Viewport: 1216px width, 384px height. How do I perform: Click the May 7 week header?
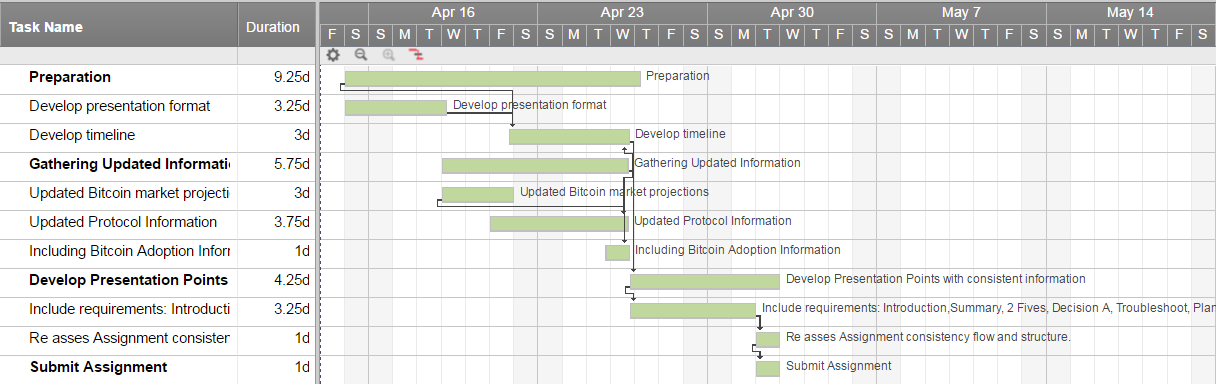961,13
